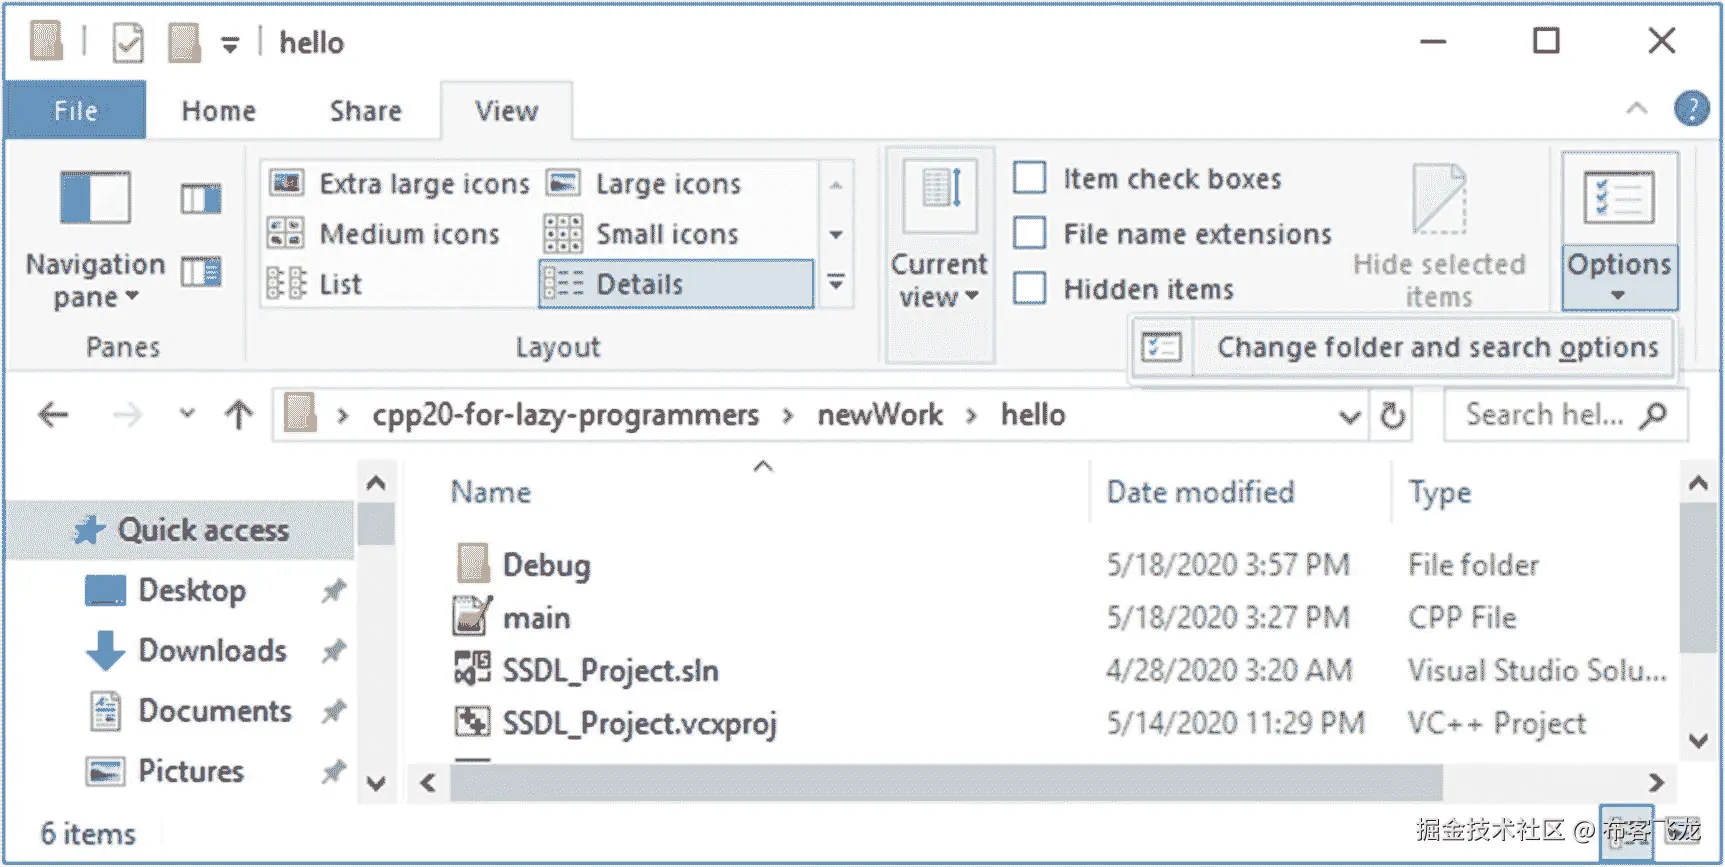Click the horizontal scrollbar in file list

tap(946, 782)
